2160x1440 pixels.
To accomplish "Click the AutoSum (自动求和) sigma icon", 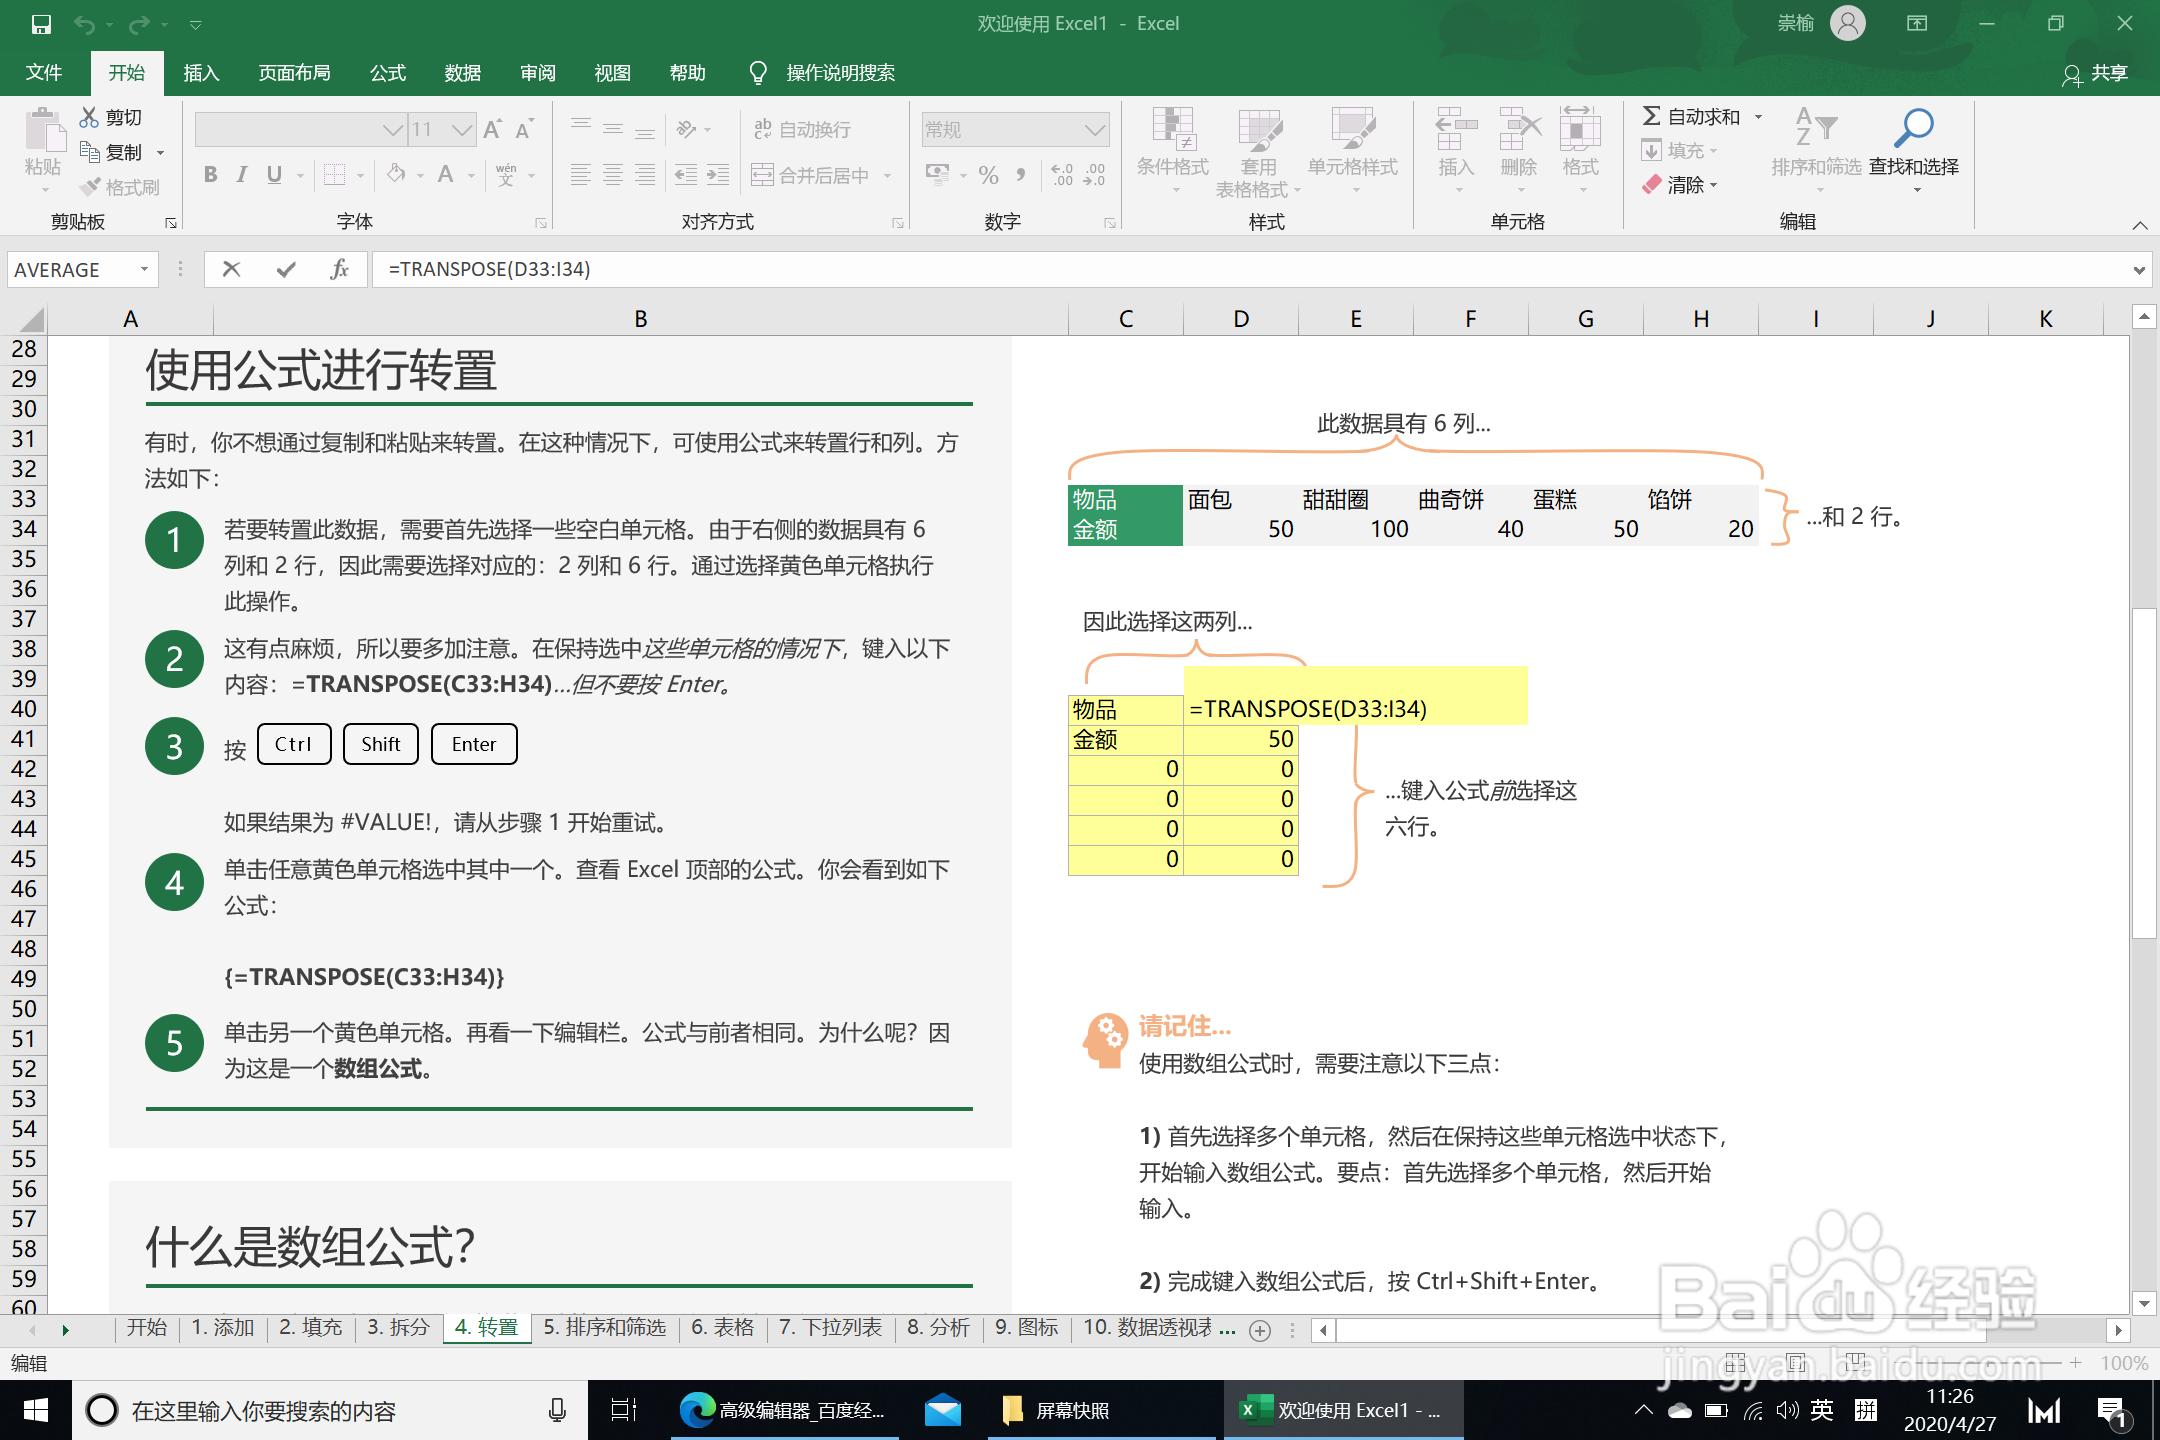I will [1652, 116].
